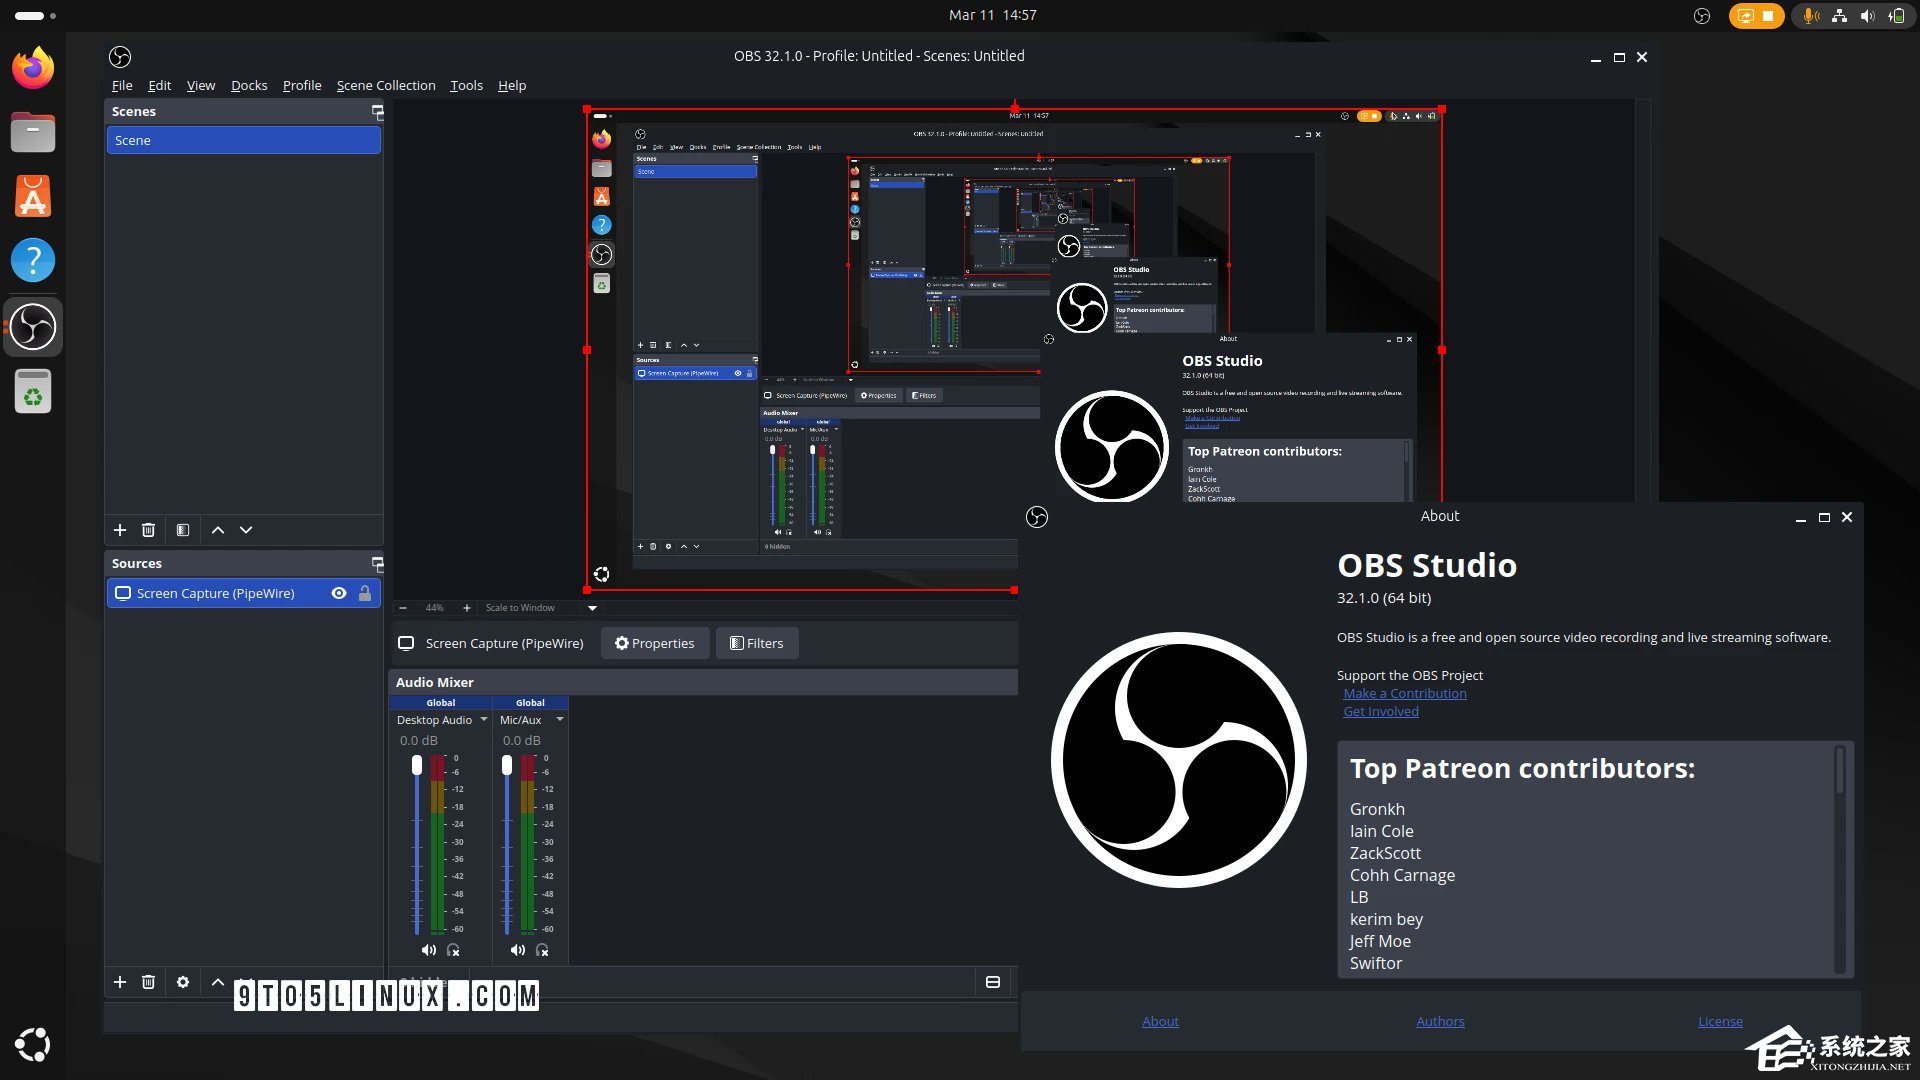
Task: Open the network icon in system tray
Action: (1839, 16)
